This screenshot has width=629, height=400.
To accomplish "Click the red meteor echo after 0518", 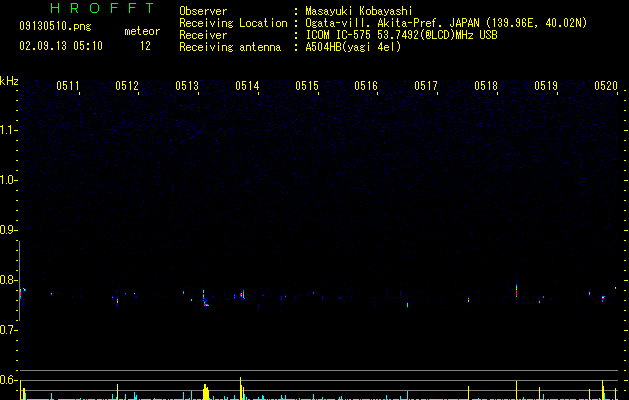I will tap(516, 290).
